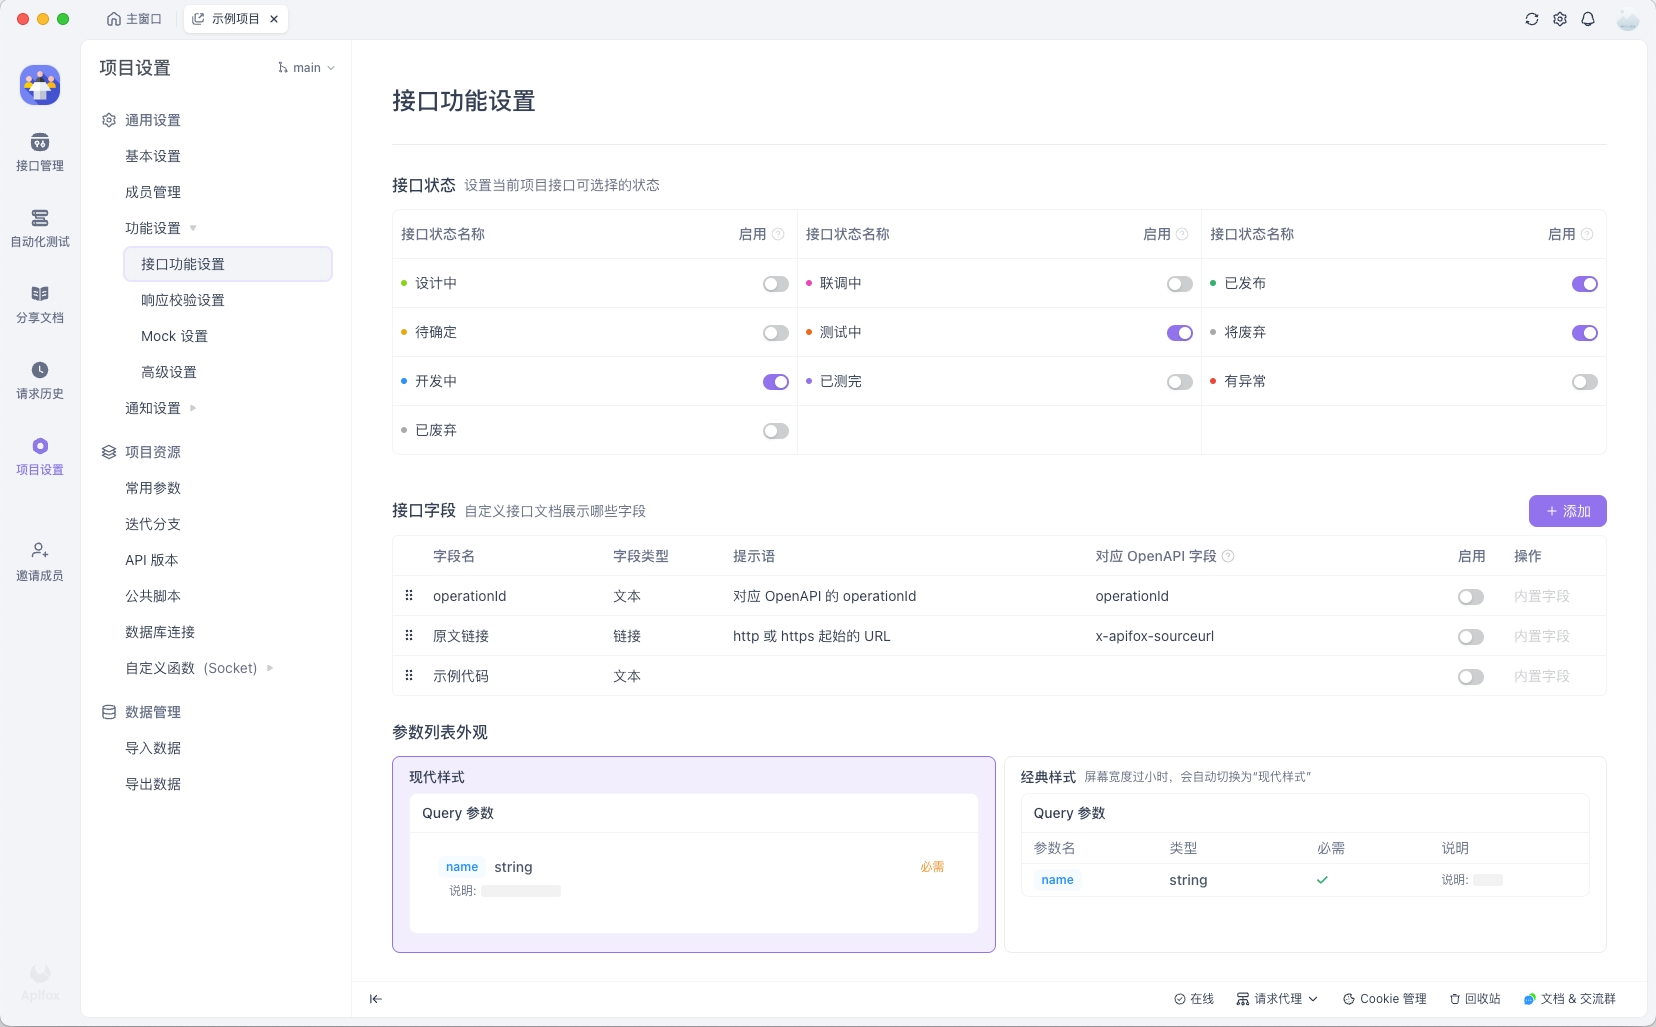Click the team avatar logo in sidebar

coord(40,85)
